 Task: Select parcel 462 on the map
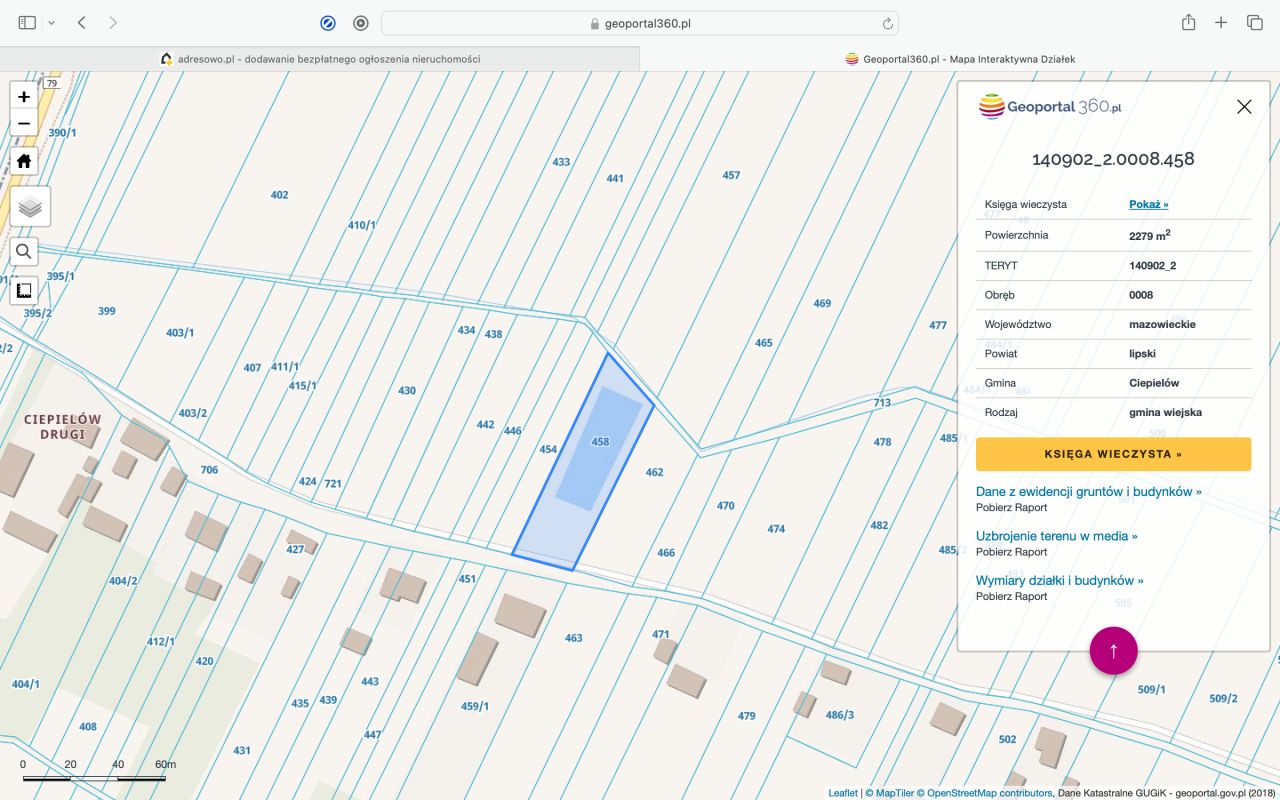click(654, 472)
